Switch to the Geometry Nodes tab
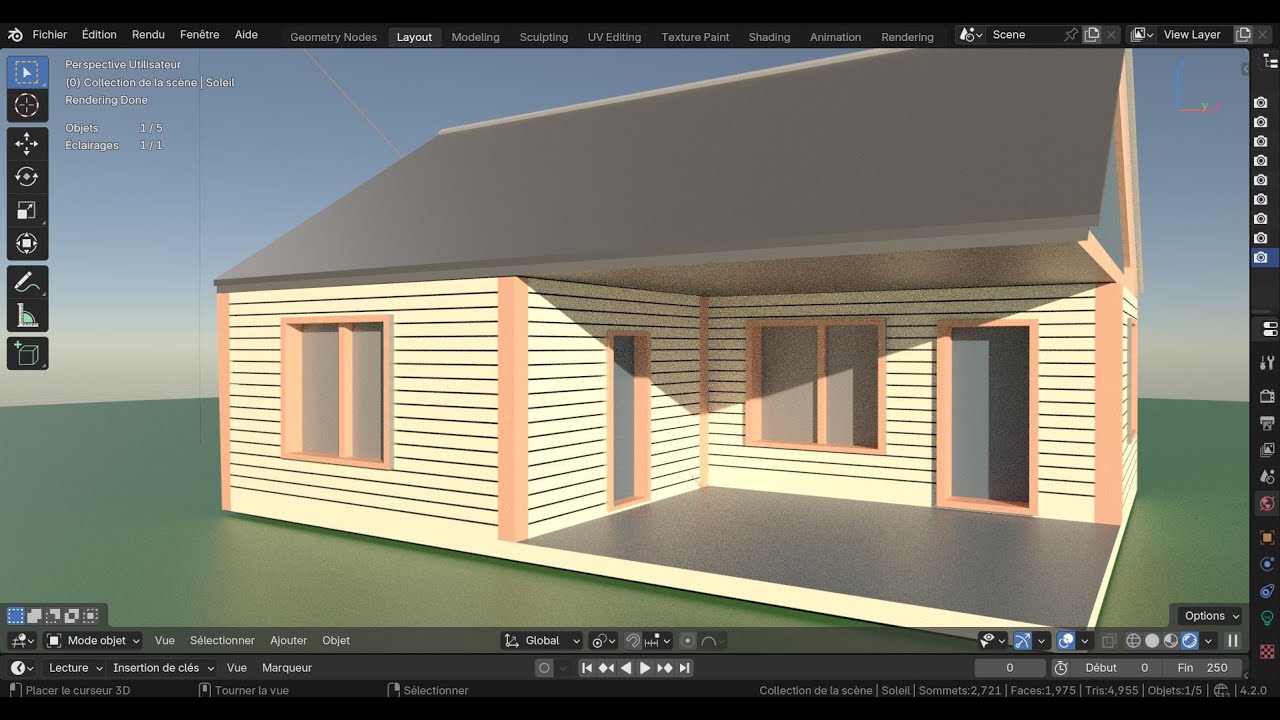The image size is (1280, 720). [333, 37]
